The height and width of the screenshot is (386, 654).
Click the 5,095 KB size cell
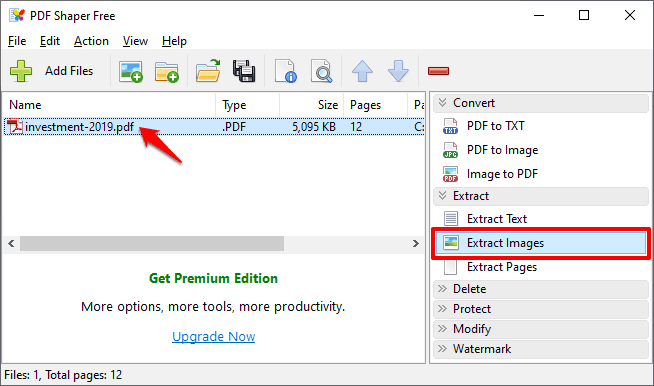pos(314,127)
